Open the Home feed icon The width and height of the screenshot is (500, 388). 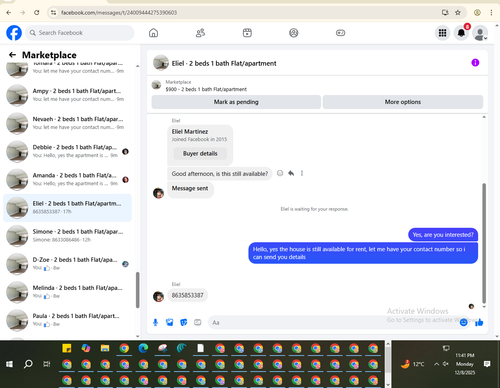tap(153, 33)
